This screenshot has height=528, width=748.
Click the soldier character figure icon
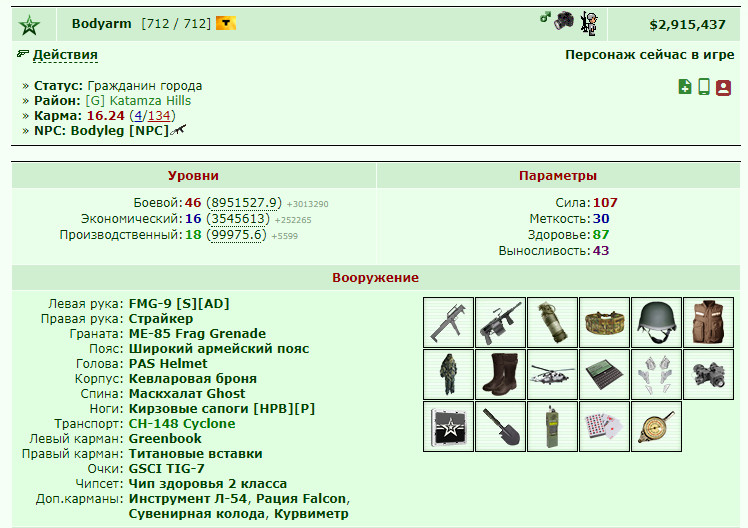point(589,23)
